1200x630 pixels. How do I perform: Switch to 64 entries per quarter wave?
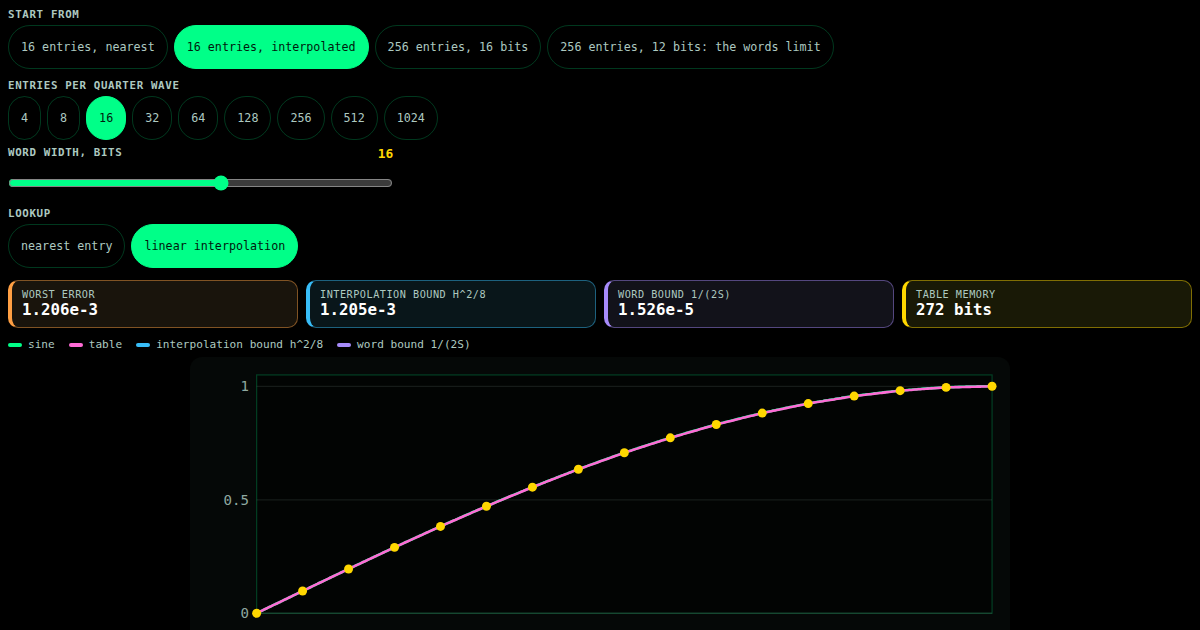[198, 118]
